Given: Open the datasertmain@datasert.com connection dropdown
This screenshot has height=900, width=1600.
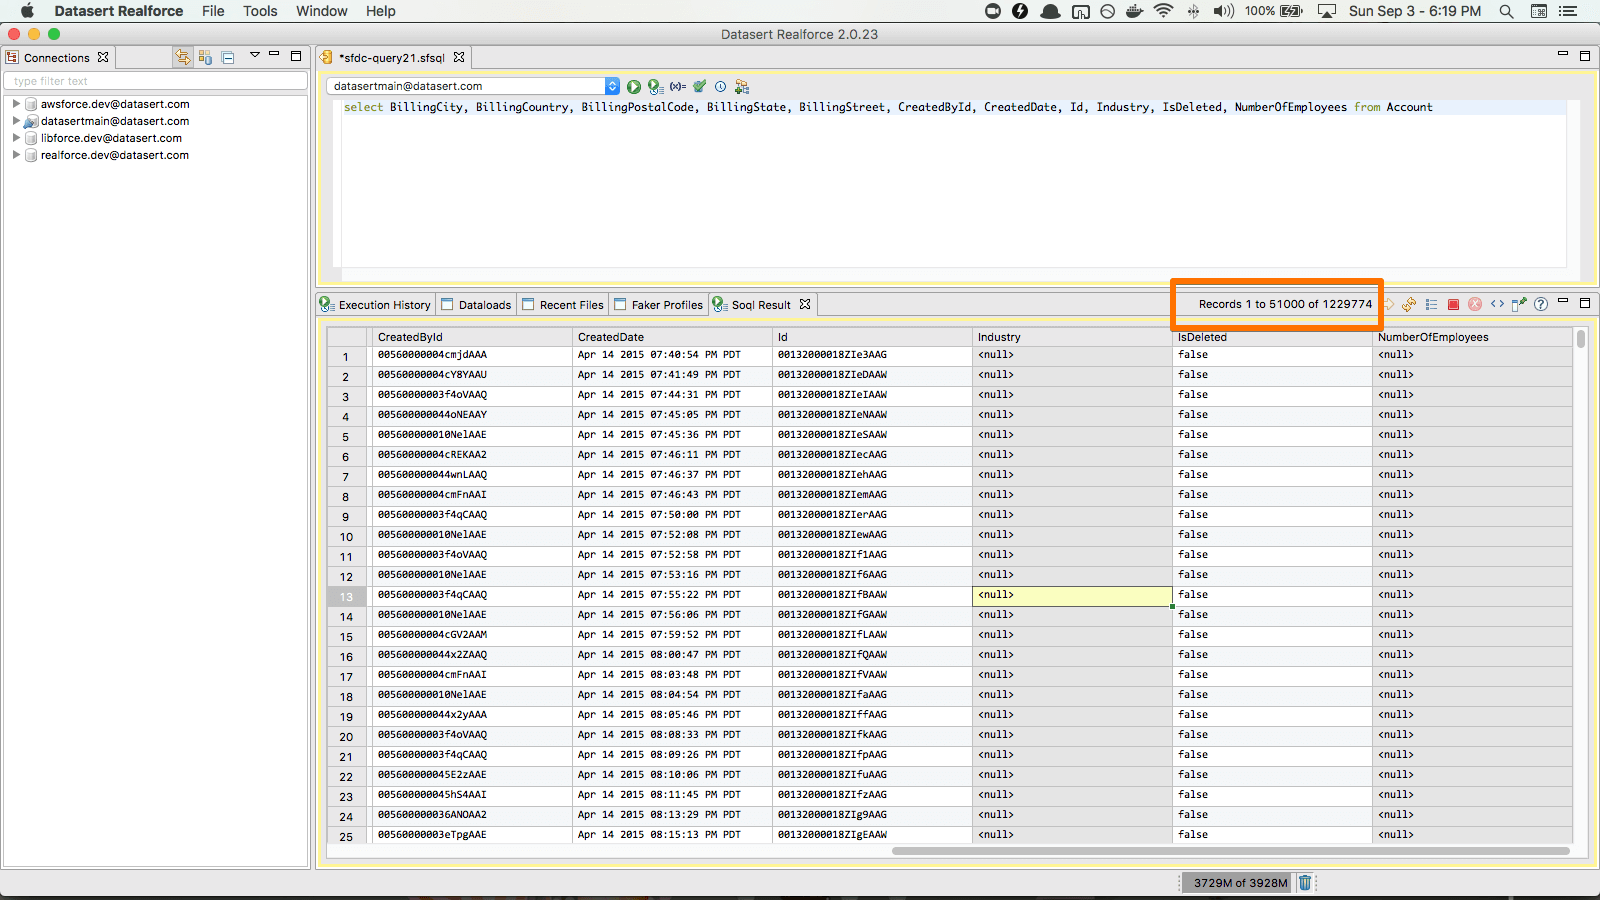Looking at the screenshot, I should coord(612,87).
